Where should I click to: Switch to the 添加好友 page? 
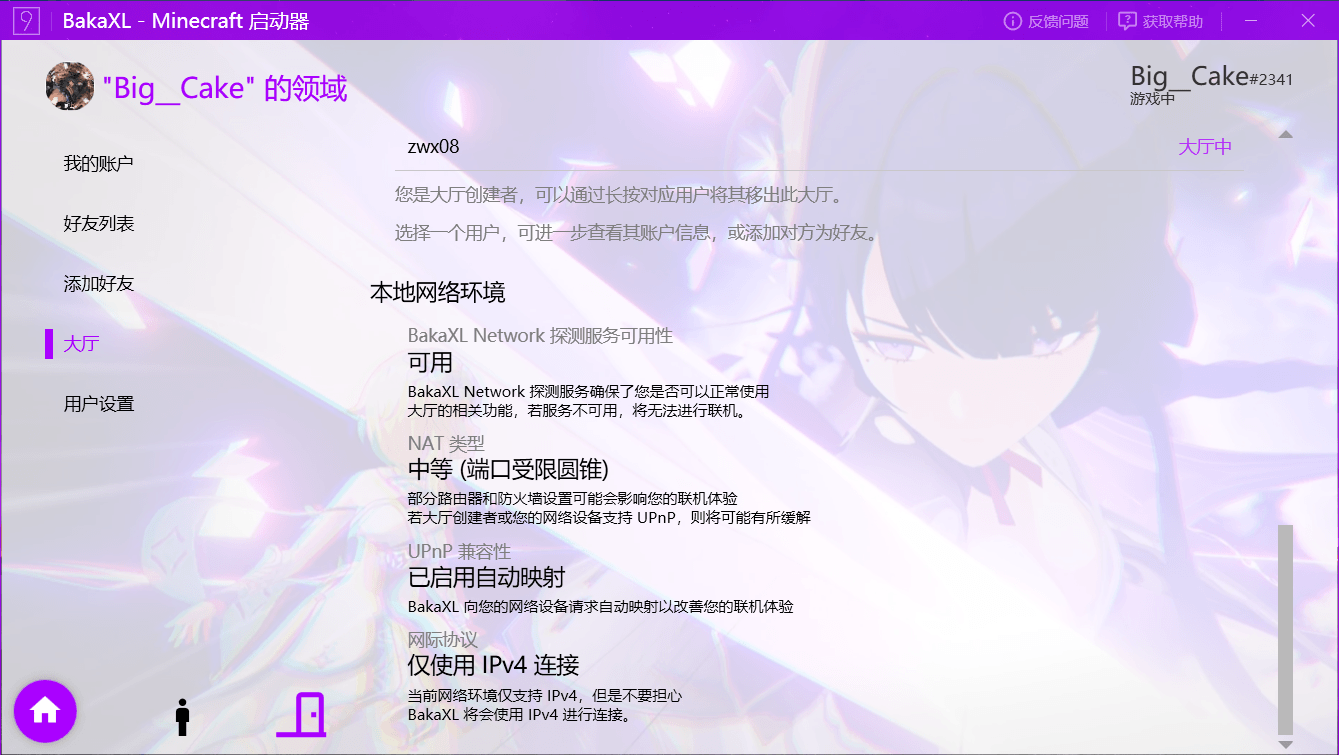[98, 284]
